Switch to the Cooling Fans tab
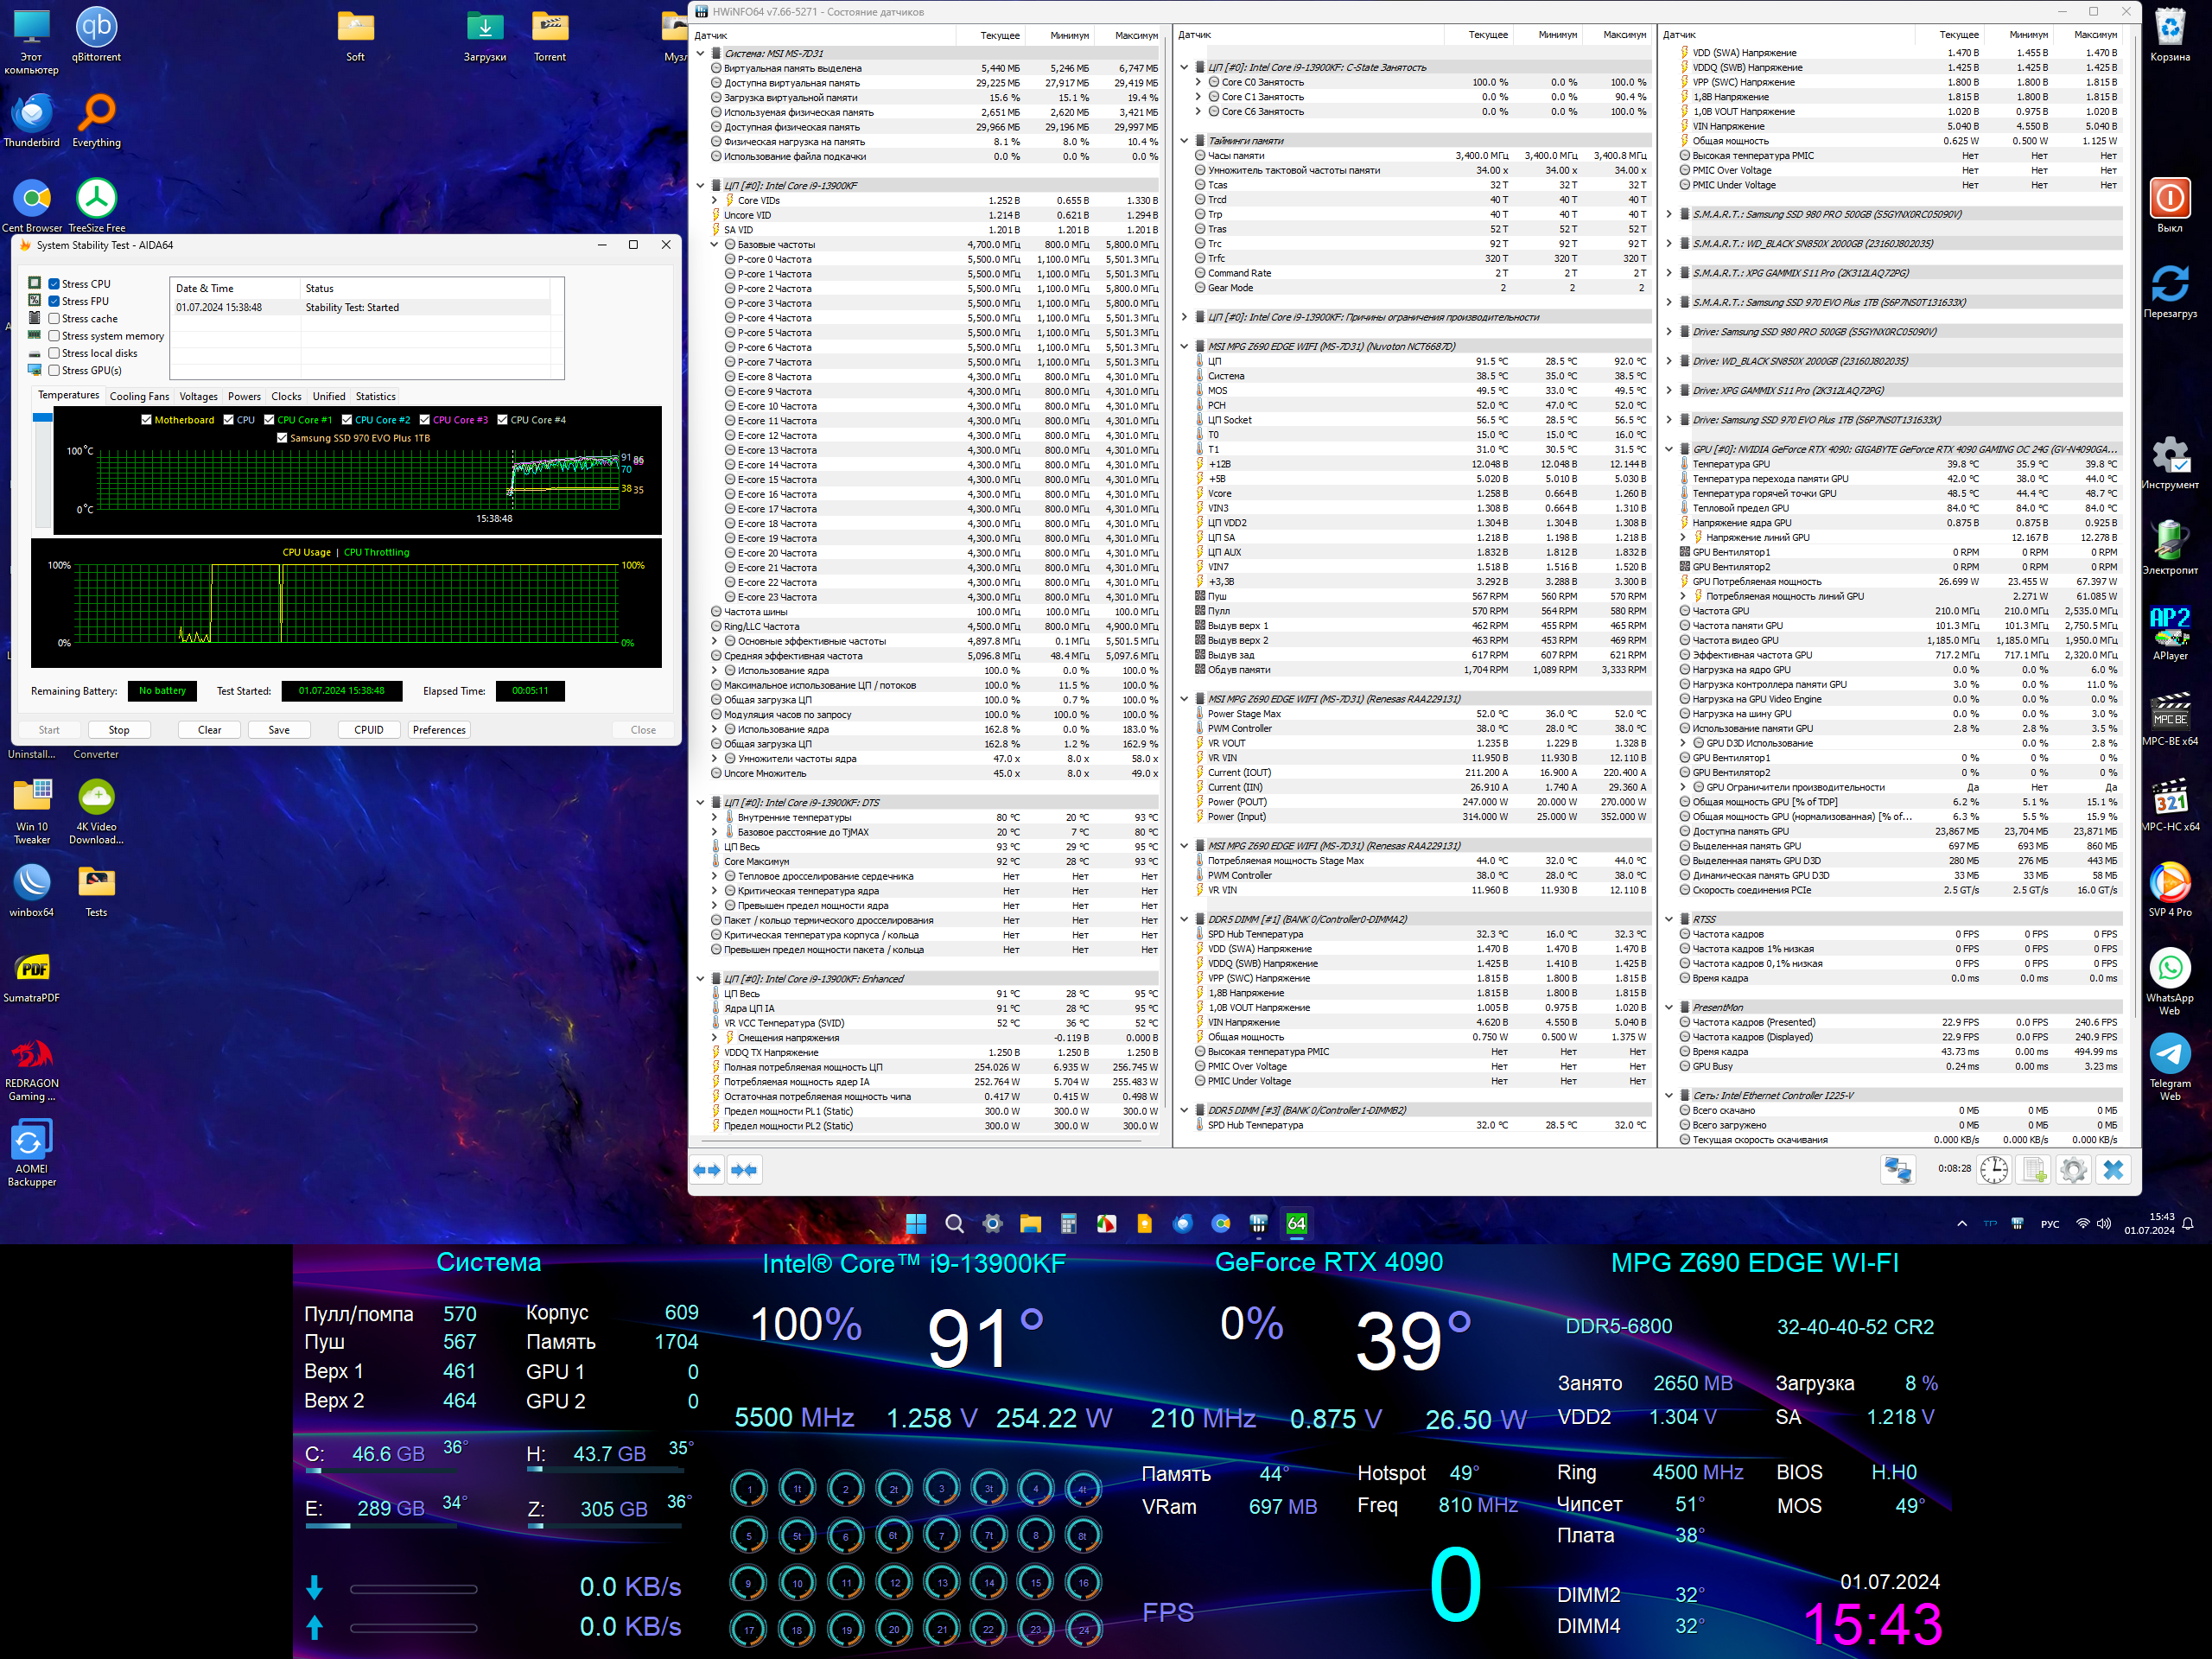The width and height of the screenshot is (2212, 1659). 139,396
